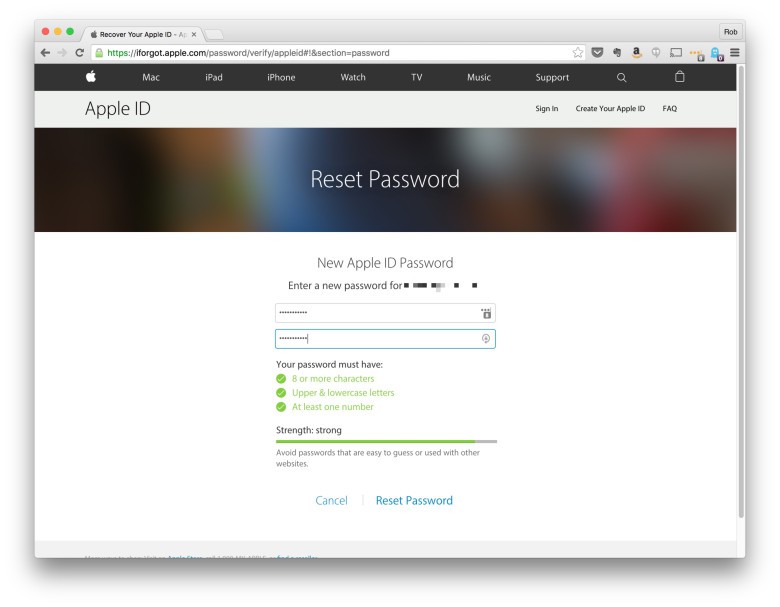Click the Cancel link

tap(331, 500)
